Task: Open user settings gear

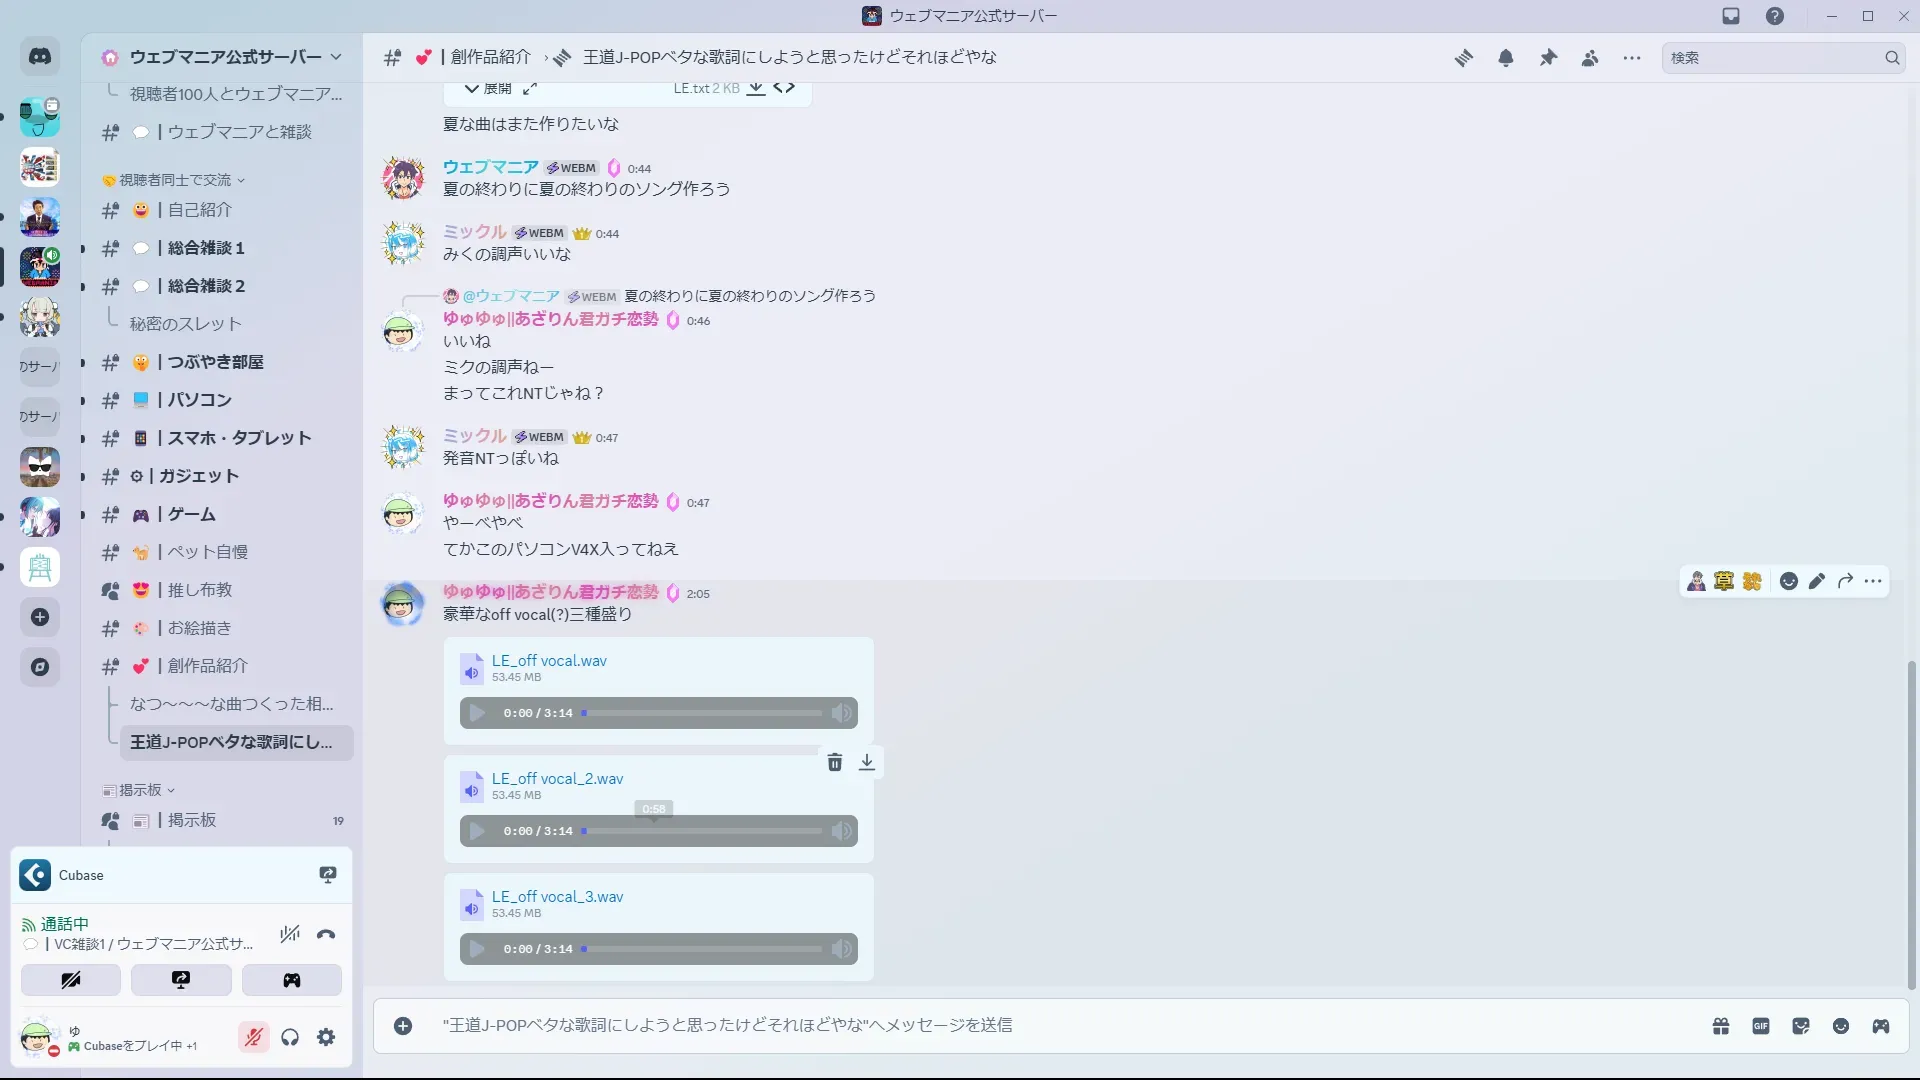Action: (x=326, y=1038)
